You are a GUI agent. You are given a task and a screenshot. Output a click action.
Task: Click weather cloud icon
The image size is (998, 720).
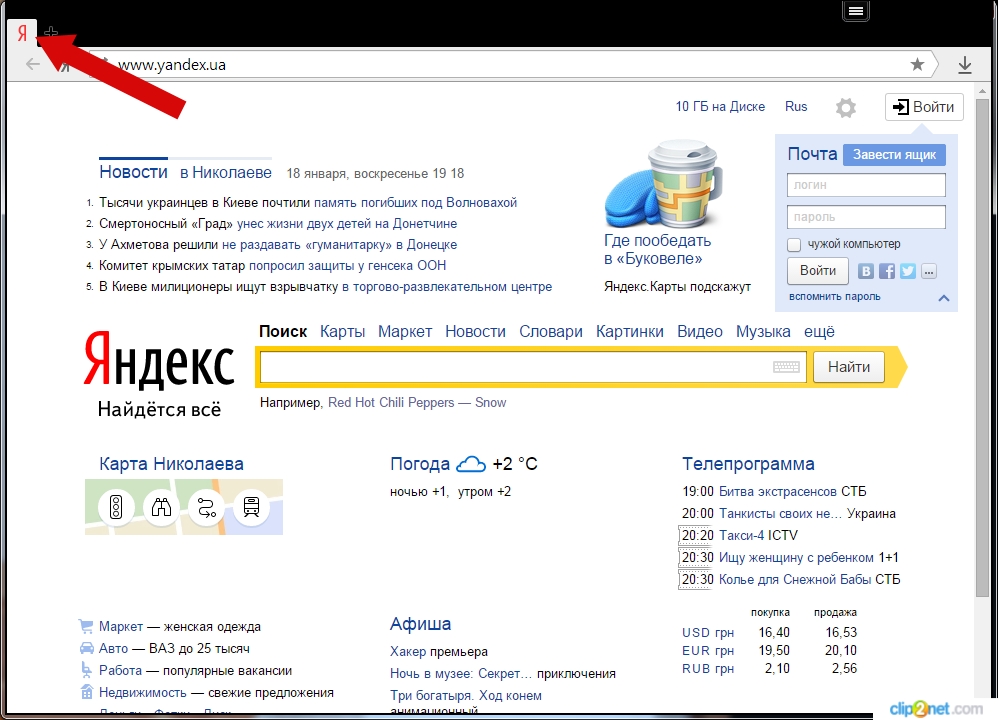tap(471, 464)
